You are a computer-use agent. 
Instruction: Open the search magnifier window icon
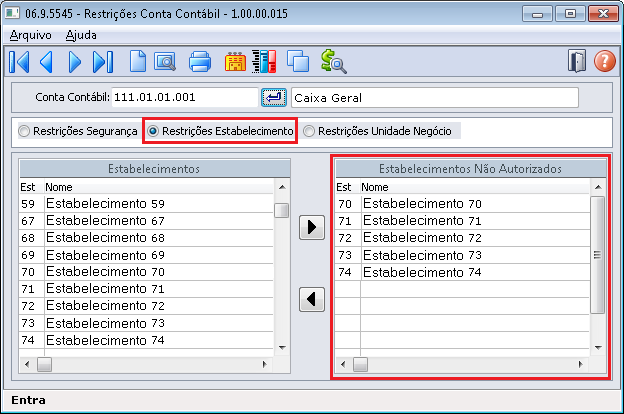click(x=165, y=62)
